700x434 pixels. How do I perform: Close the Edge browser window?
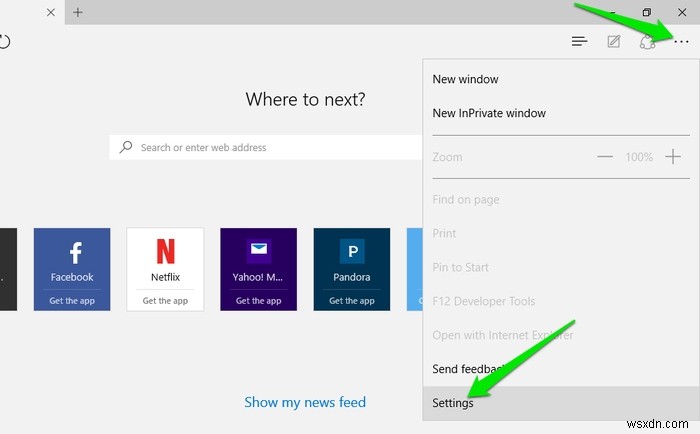click(x=682, y=12)
